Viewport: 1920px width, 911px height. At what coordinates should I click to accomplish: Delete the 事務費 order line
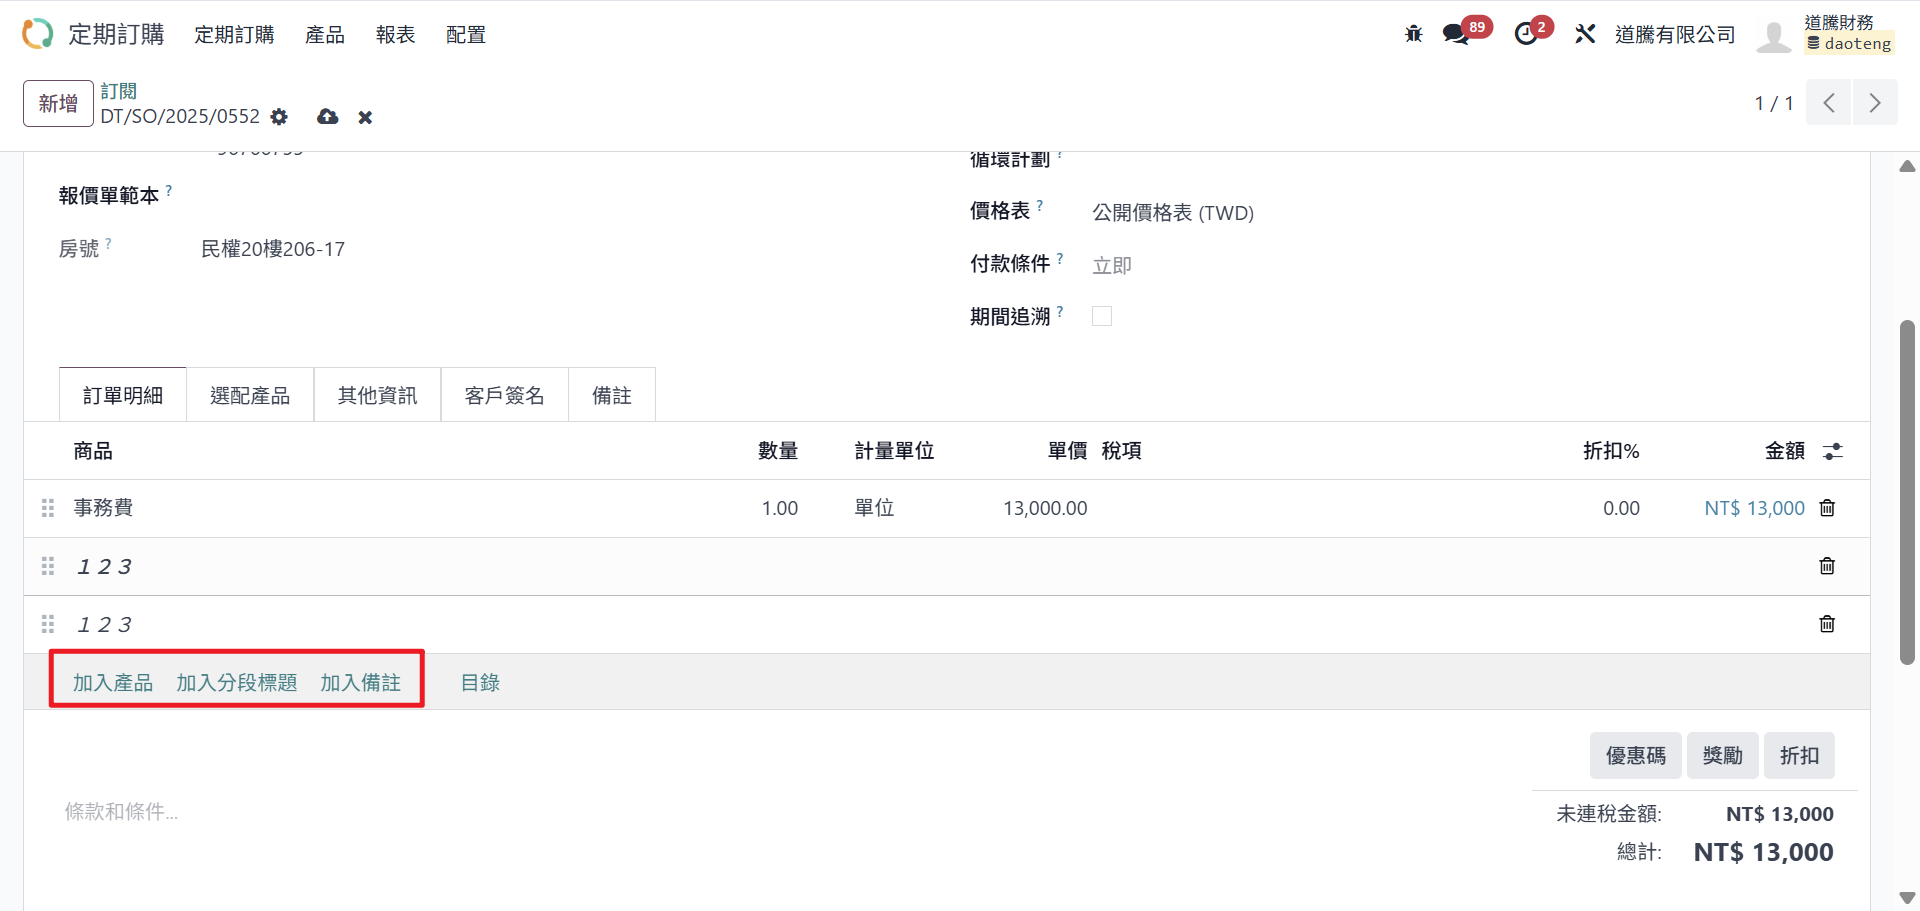coord(1827,508)
